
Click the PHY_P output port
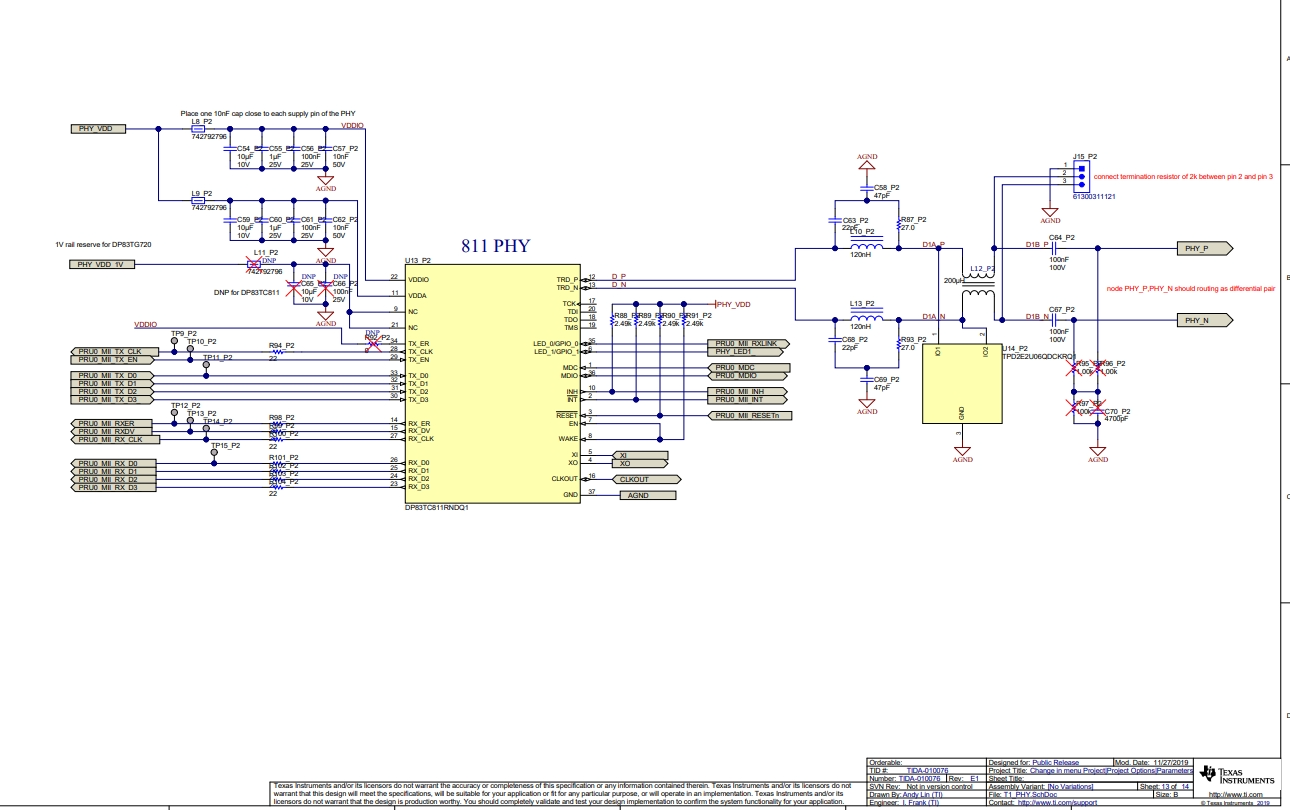(1205, 247)
